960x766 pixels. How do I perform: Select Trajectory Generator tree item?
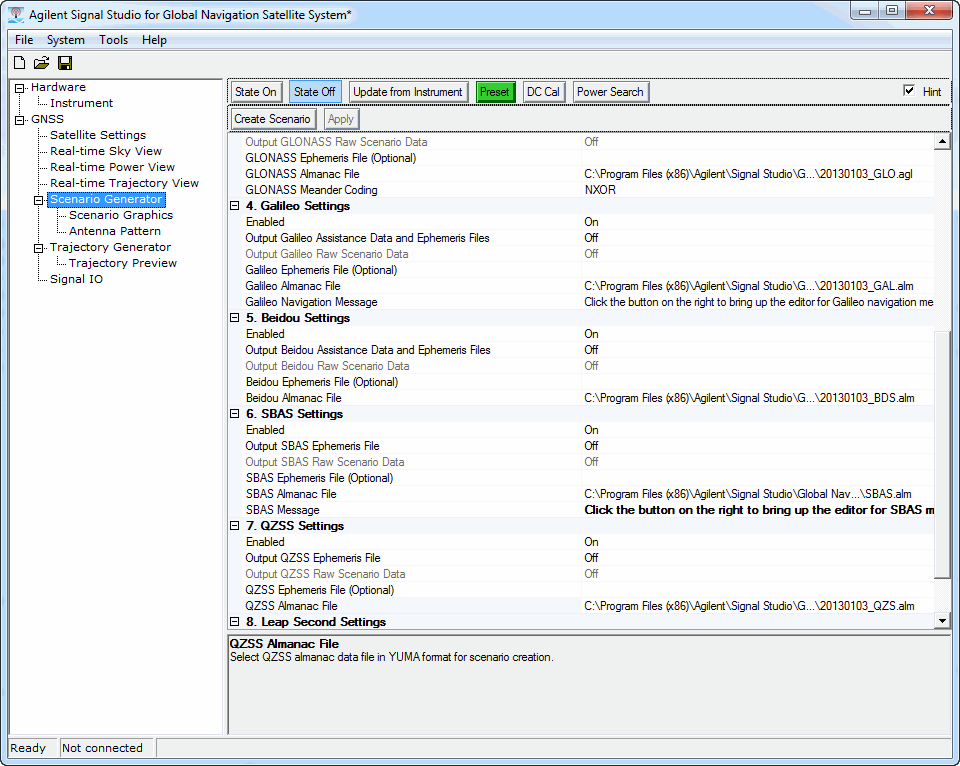110,247
